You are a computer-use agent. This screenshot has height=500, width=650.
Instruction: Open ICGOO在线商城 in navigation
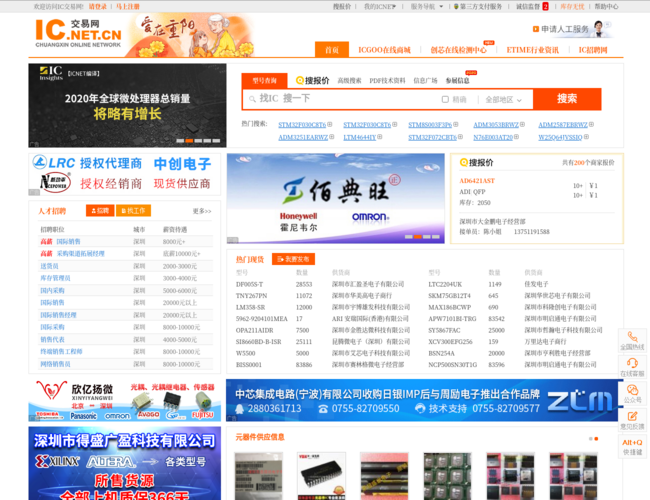pos(384,50)
